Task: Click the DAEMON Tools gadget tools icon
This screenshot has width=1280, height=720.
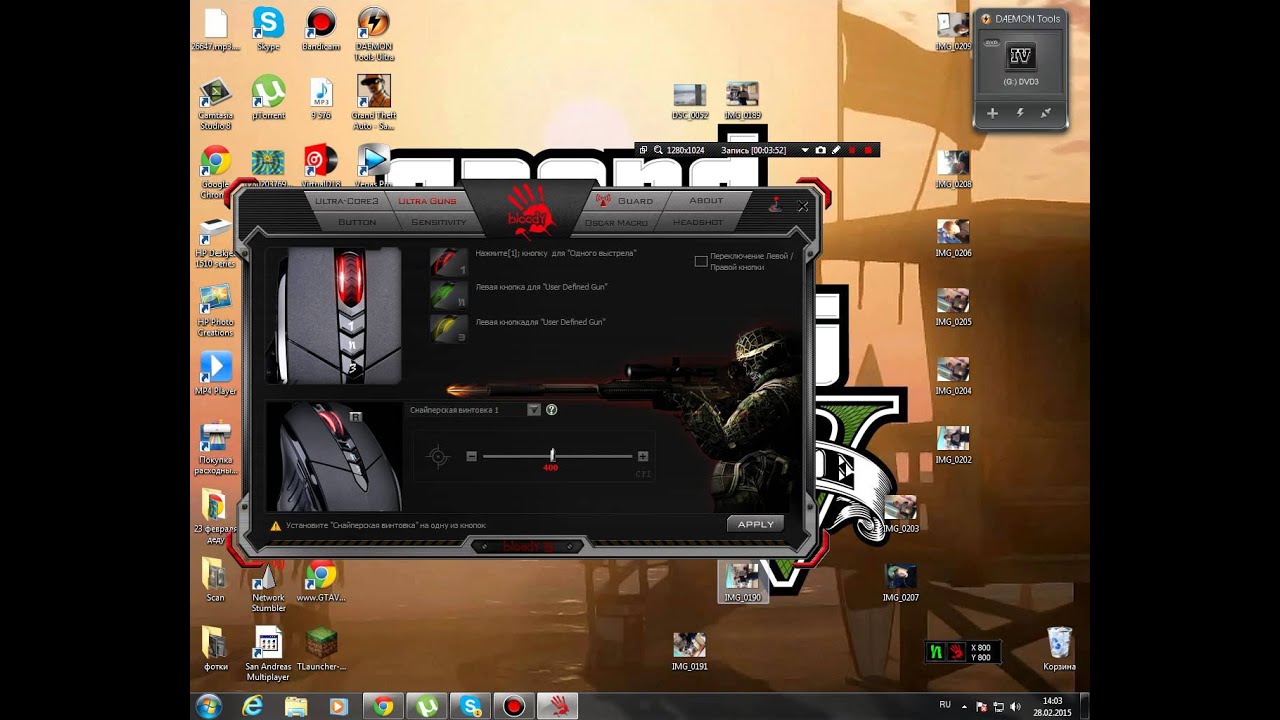Action: point(1046,113)
